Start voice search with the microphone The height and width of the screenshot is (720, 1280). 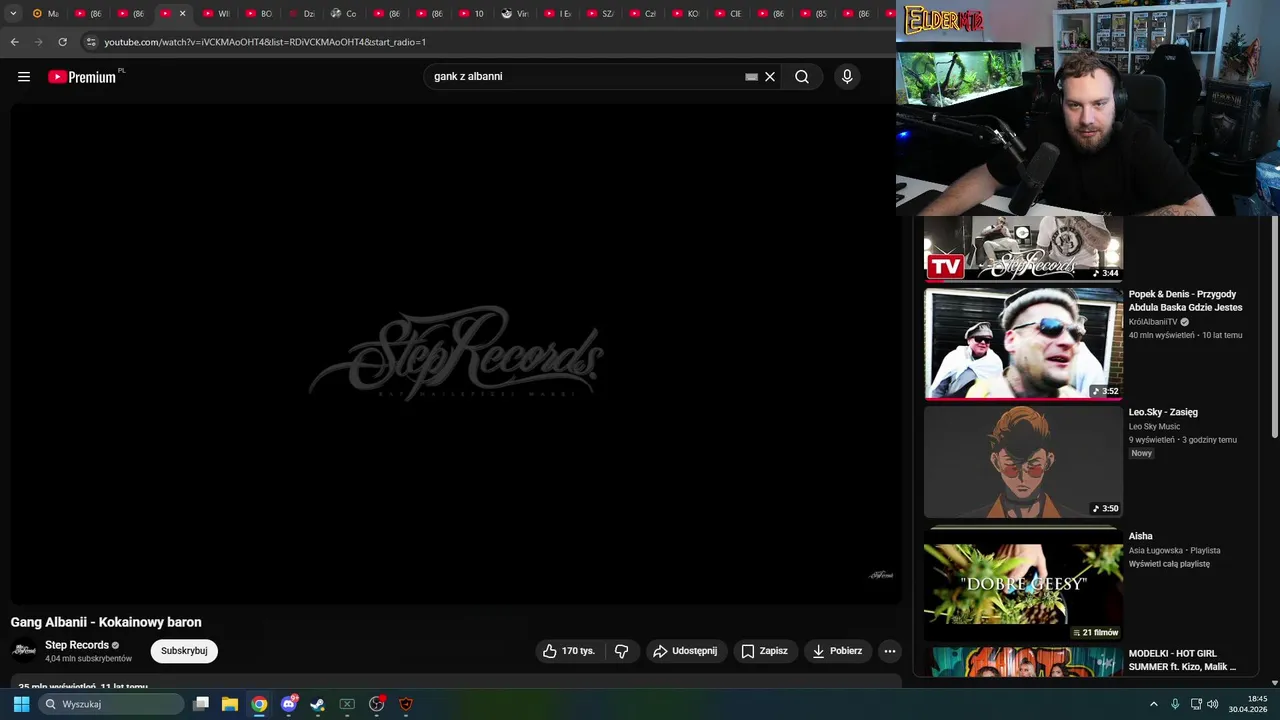pos(847,77)
